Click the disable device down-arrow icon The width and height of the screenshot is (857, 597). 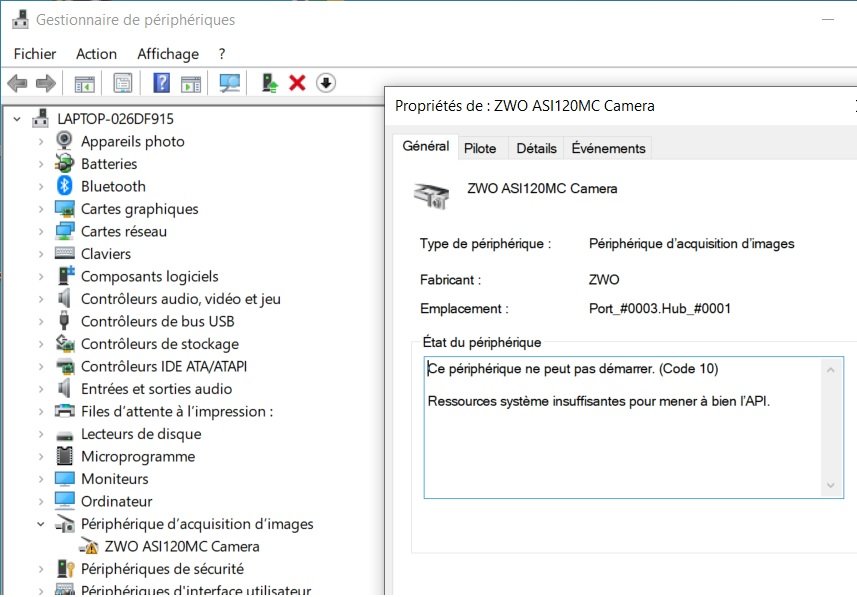coord(326,83)
